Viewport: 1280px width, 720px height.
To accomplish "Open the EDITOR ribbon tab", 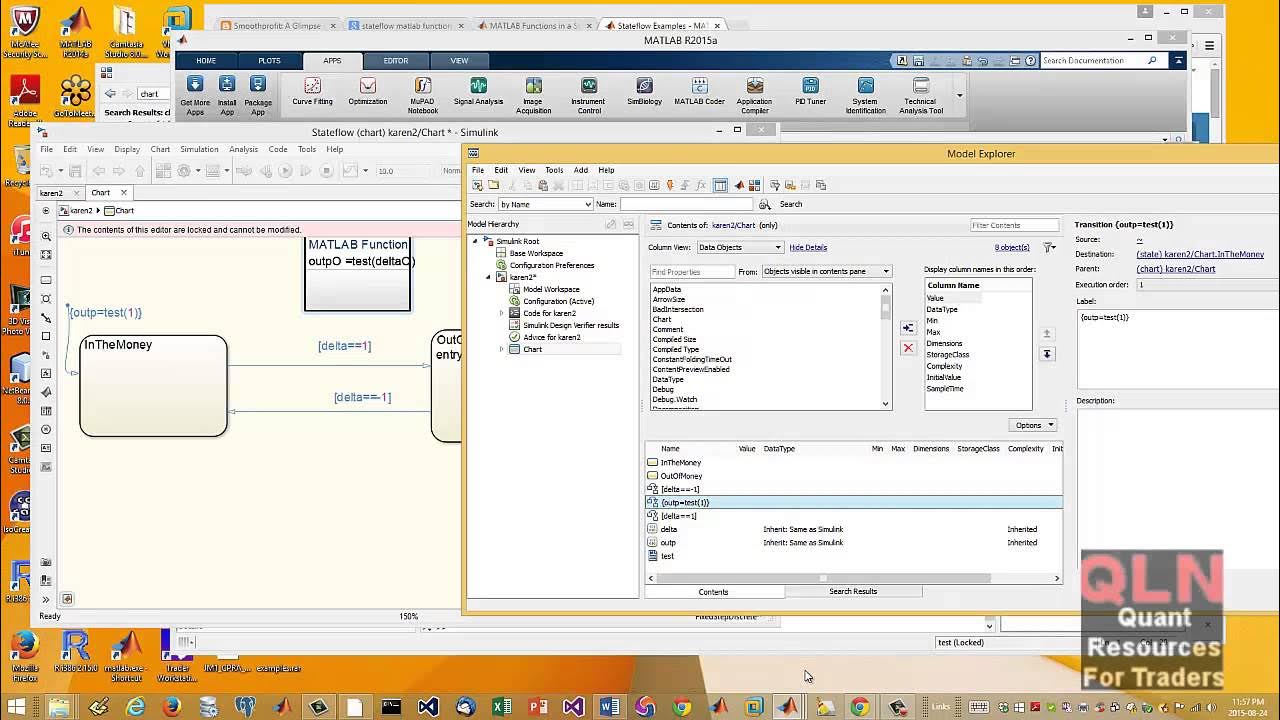I will [x=396, y=60].
